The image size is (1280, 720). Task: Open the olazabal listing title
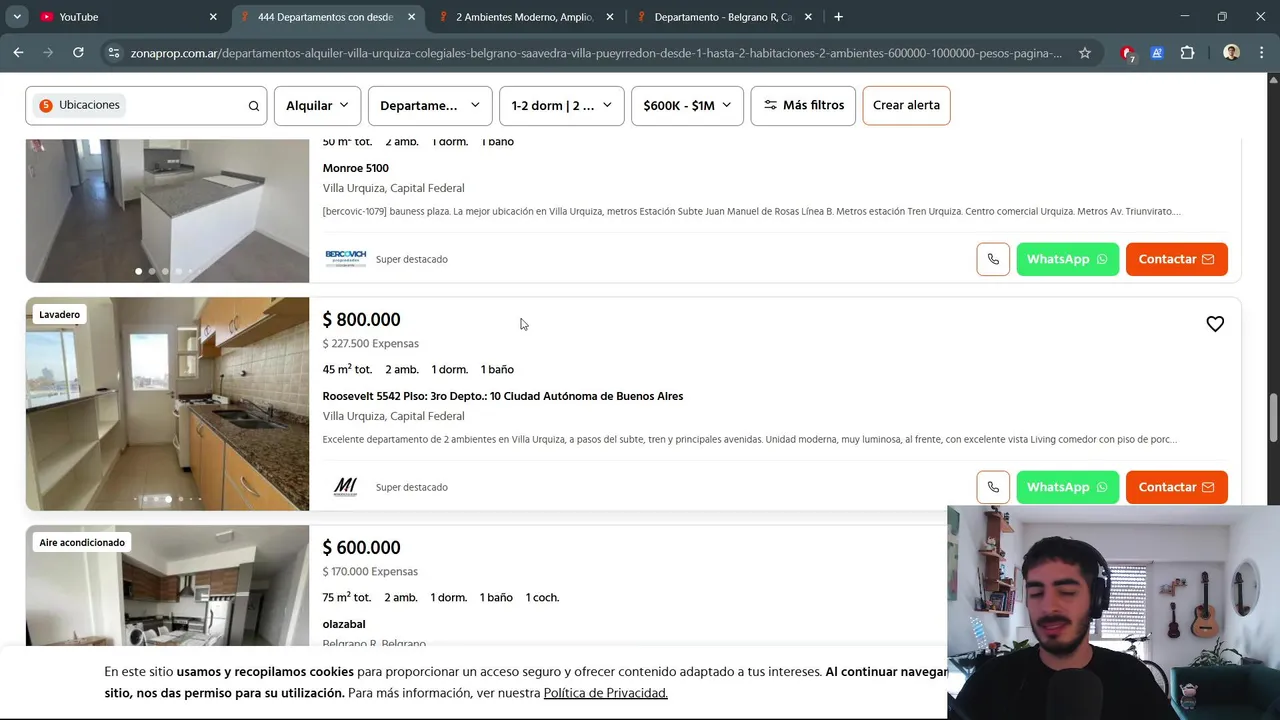pos(344,624)
